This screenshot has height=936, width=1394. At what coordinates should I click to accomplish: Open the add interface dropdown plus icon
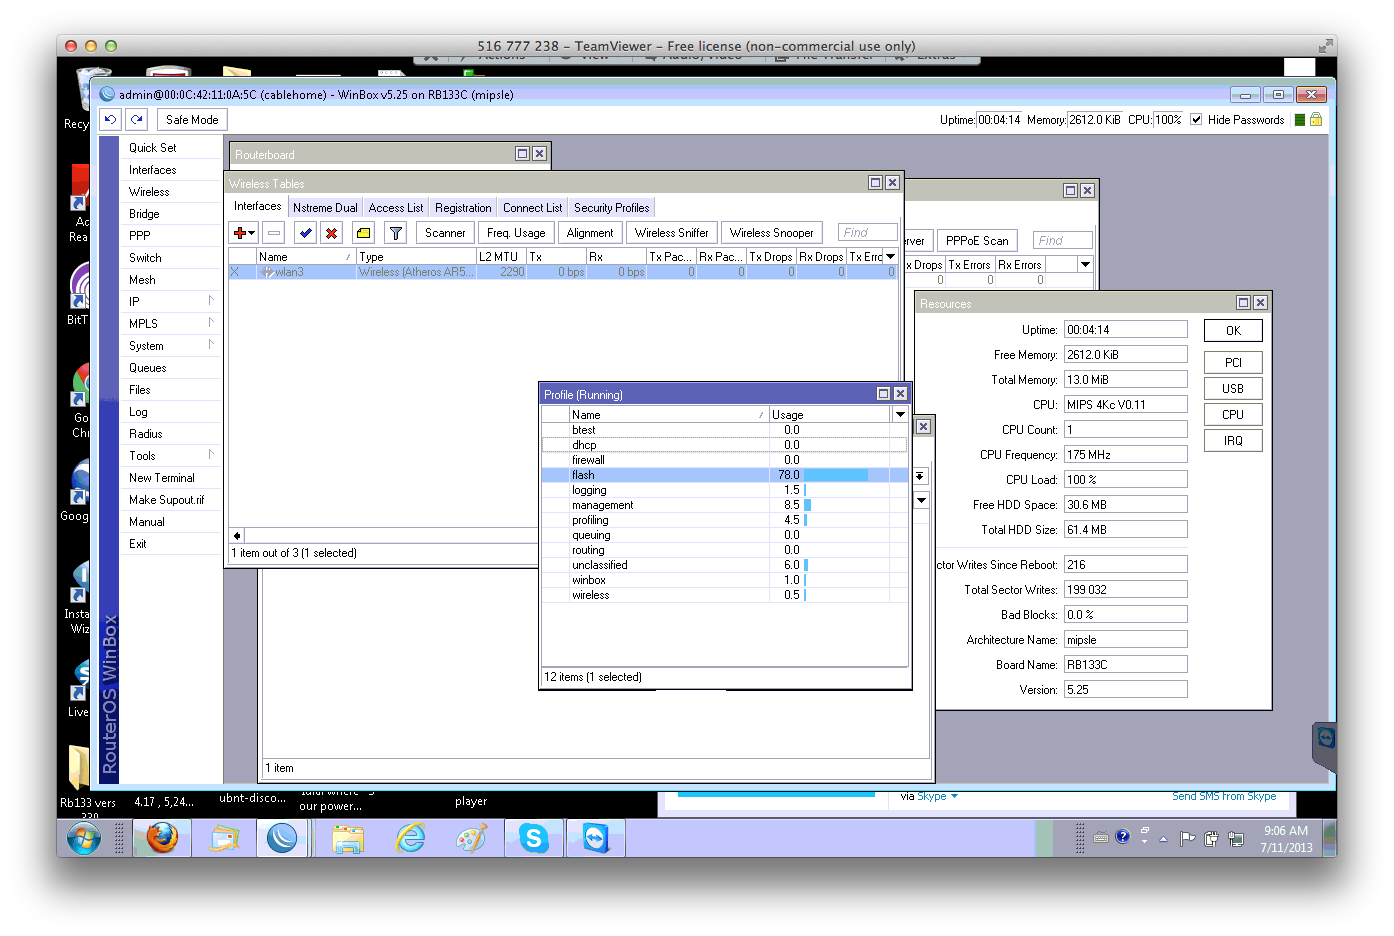point(240,232)
